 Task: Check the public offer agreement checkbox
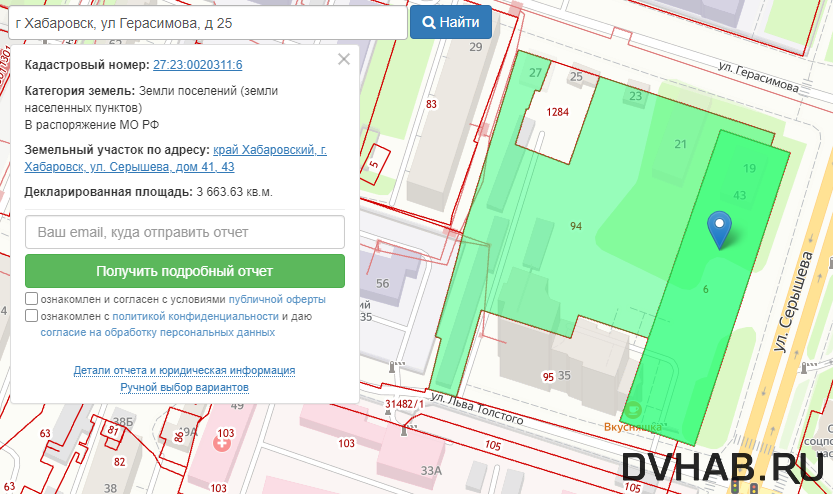point(31,299)
